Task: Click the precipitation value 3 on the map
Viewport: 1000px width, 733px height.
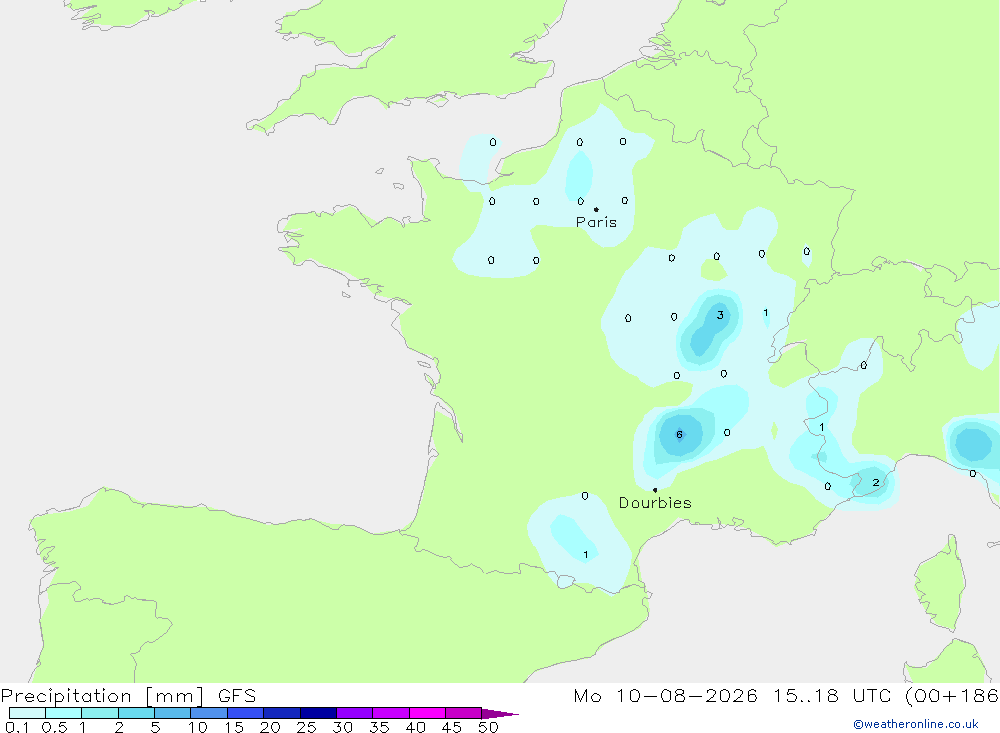Action: [720, 315]
